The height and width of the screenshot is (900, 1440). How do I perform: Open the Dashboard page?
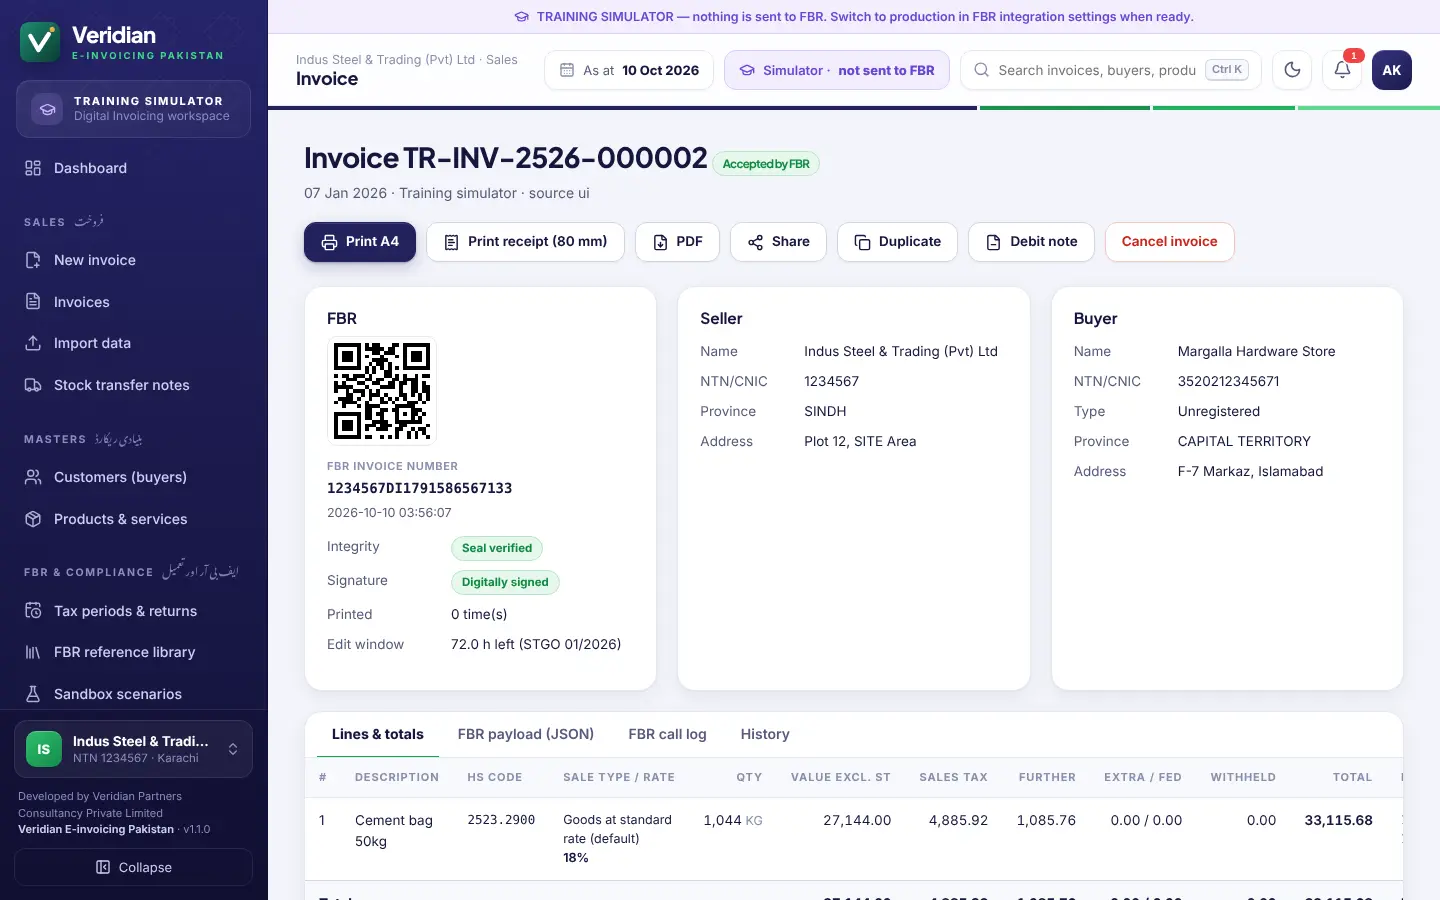[134, 168]
